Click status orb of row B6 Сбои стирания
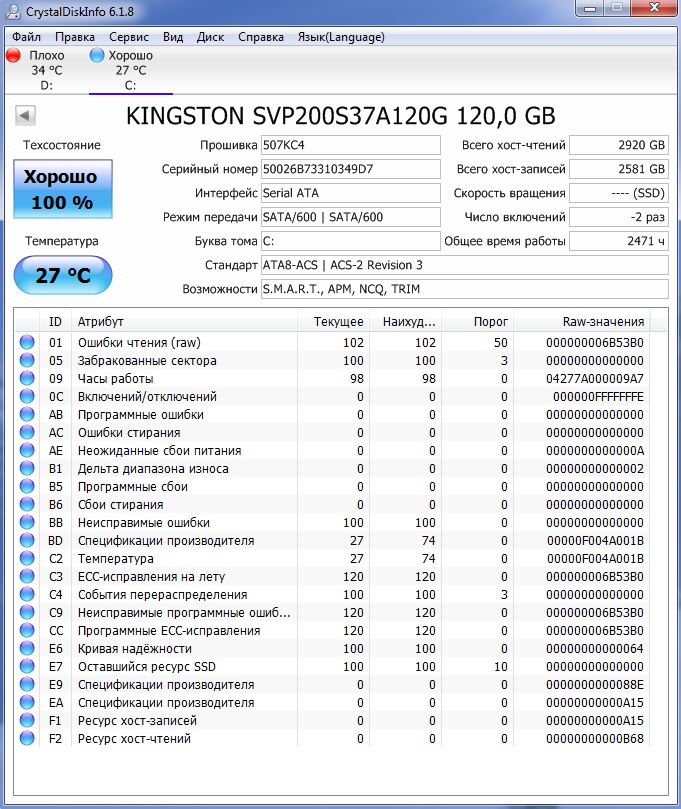The image size is (681, 809). [x=27, y=504]
